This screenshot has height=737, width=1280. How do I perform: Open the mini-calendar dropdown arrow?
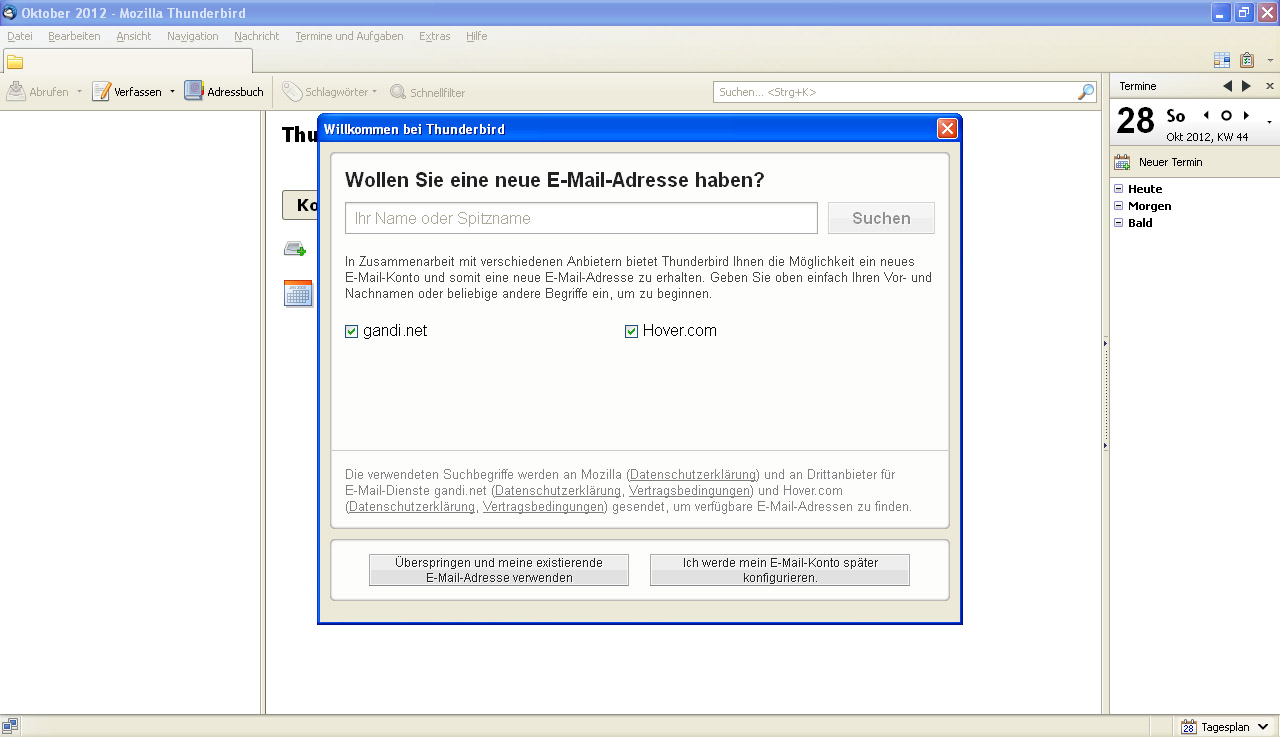1270,122
